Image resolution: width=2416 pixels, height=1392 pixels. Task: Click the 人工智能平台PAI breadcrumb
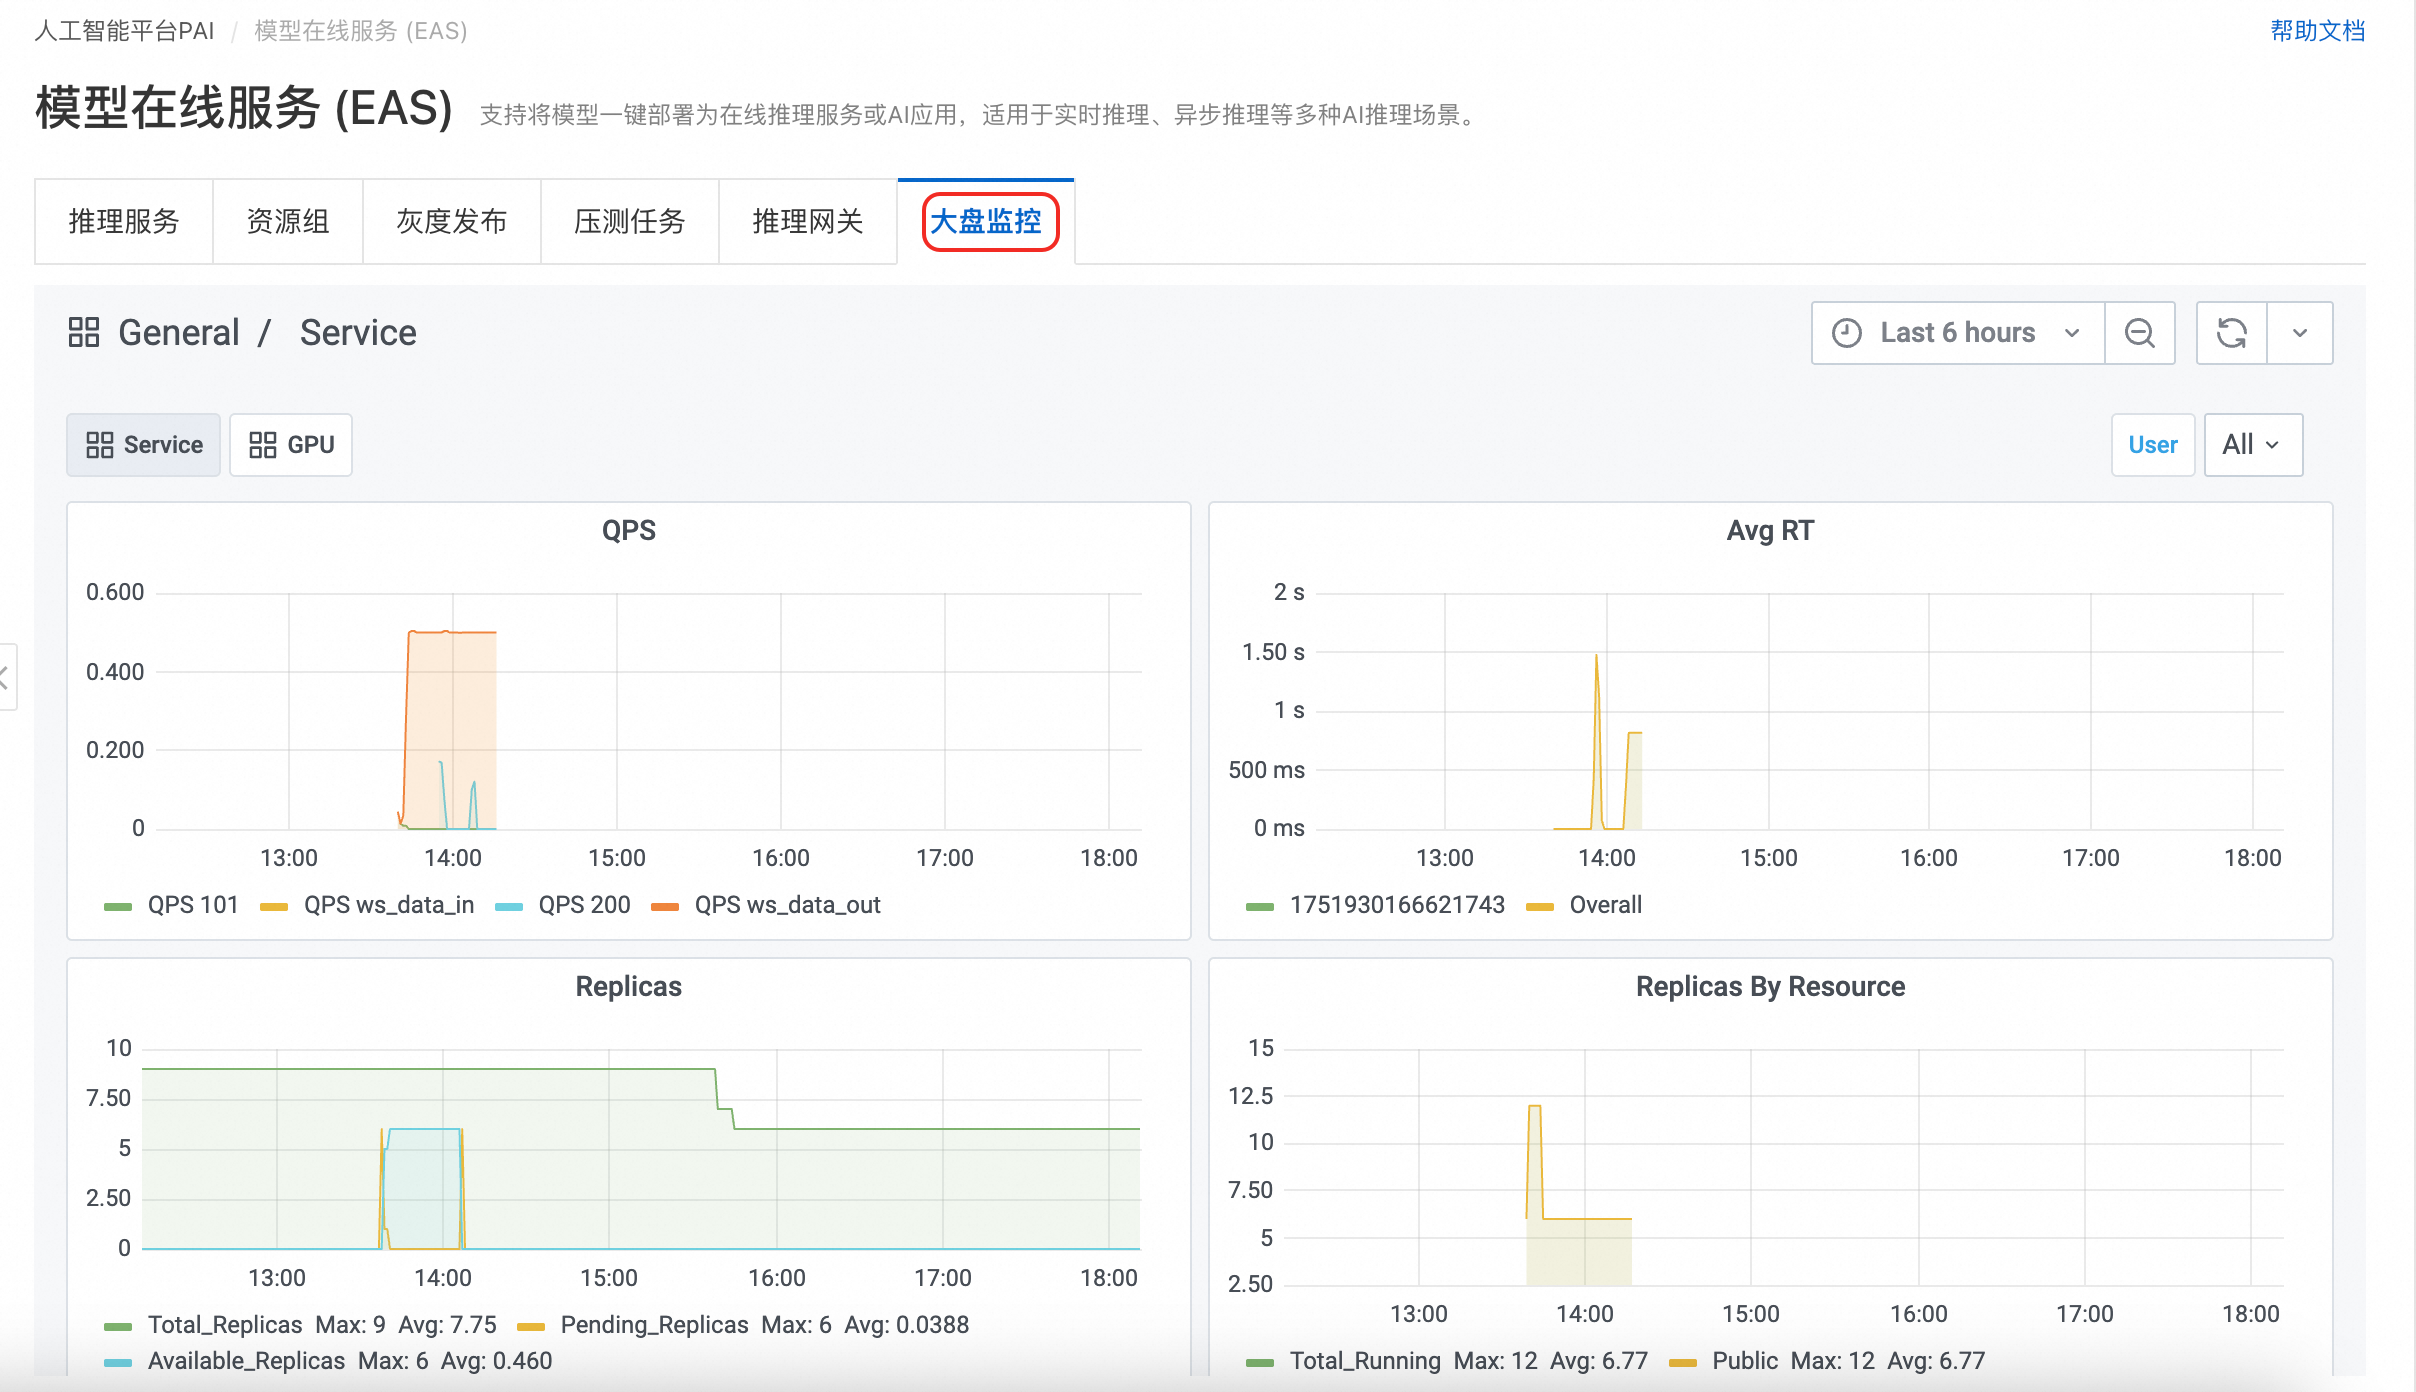[124, 31]
